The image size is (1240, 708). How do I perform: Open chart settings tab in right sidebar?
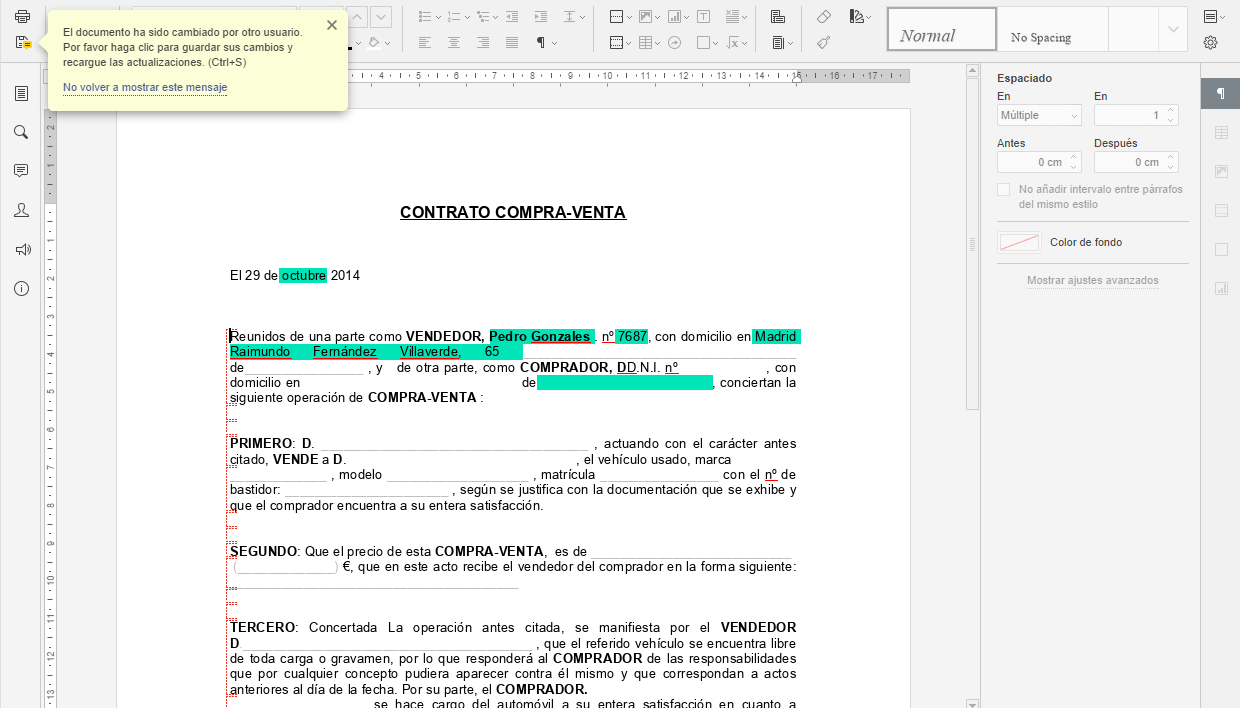click(1220, 288)
